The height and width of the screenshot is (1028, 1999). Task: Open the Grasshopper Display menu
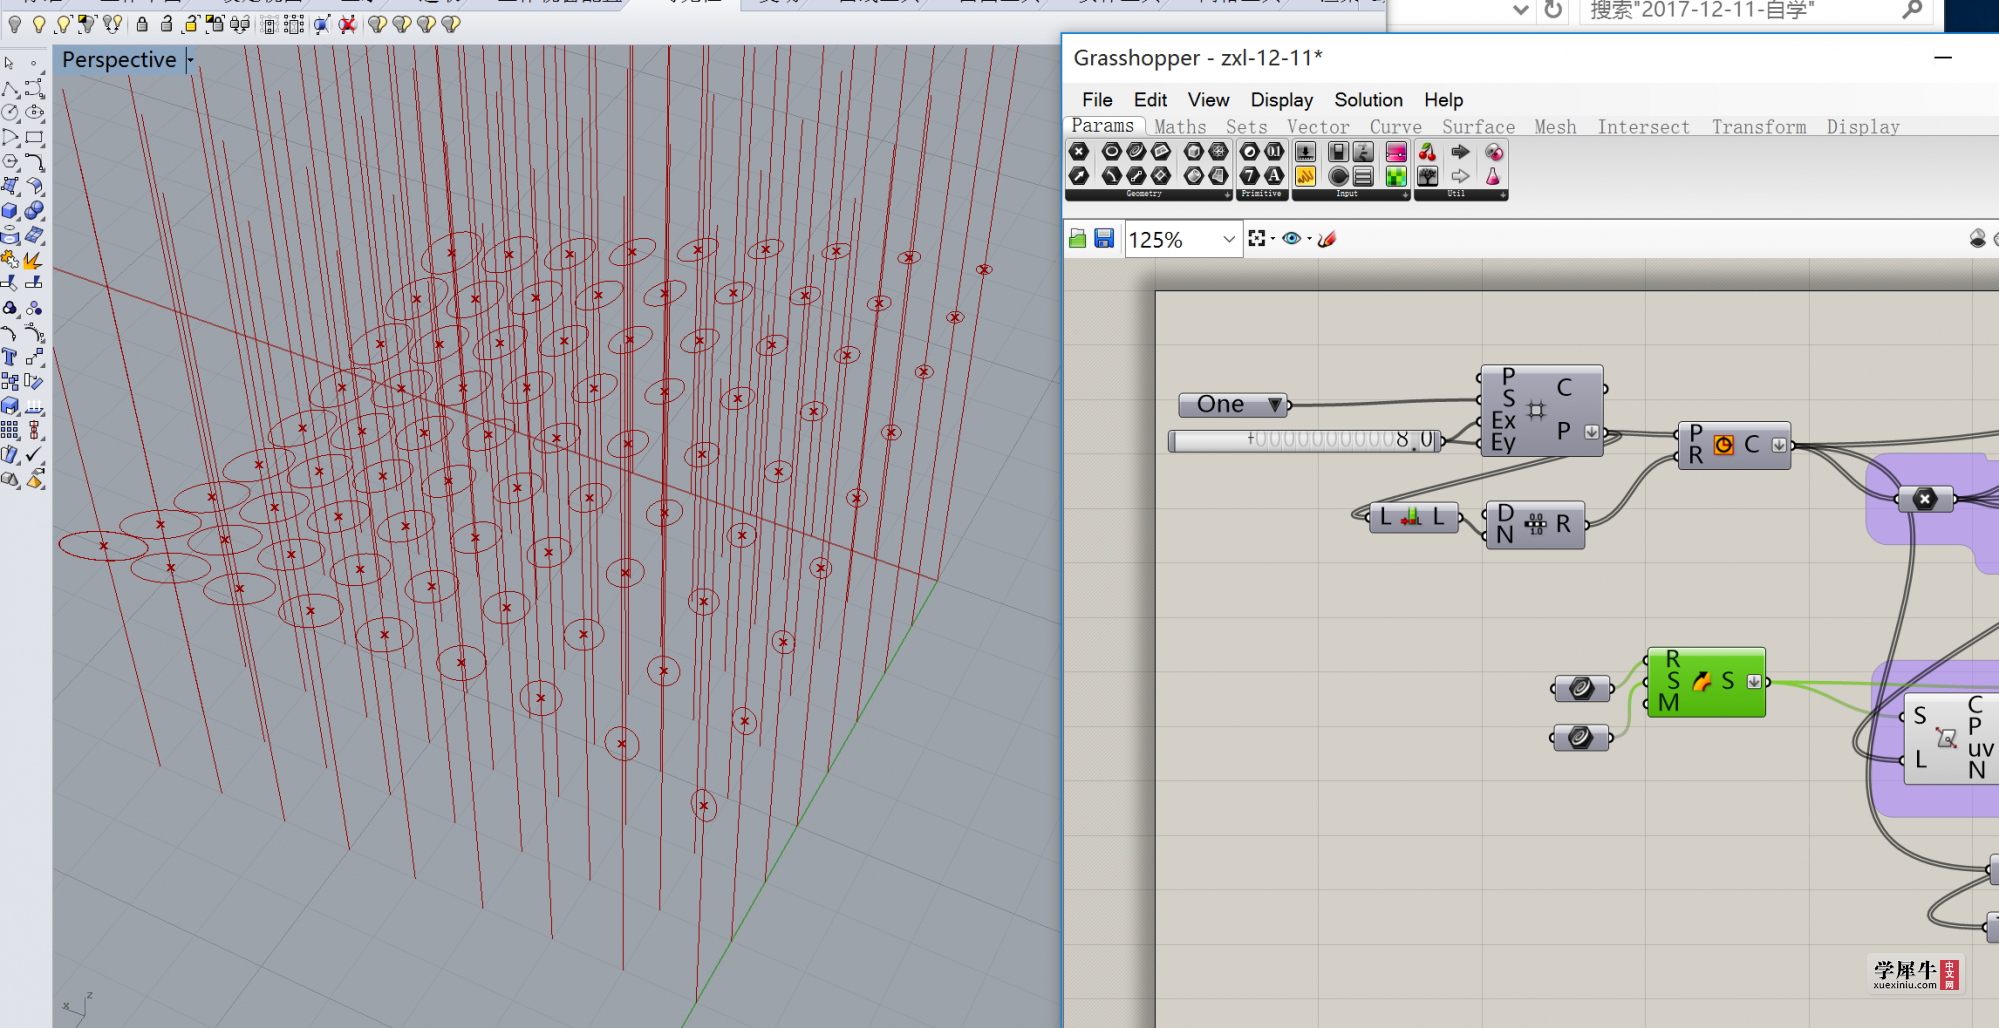(x=1281, y=100)
